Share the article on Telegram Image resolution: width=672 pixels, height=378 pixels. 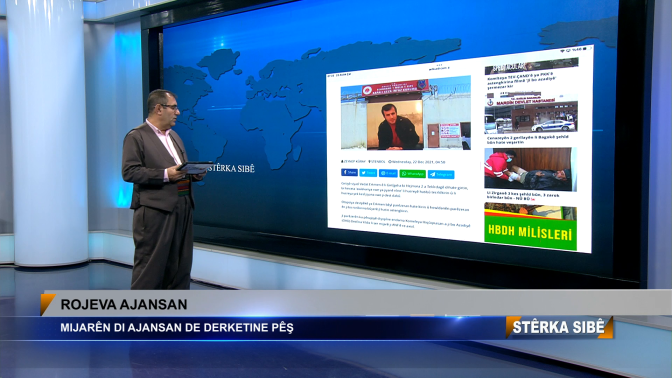pos(441,174)
